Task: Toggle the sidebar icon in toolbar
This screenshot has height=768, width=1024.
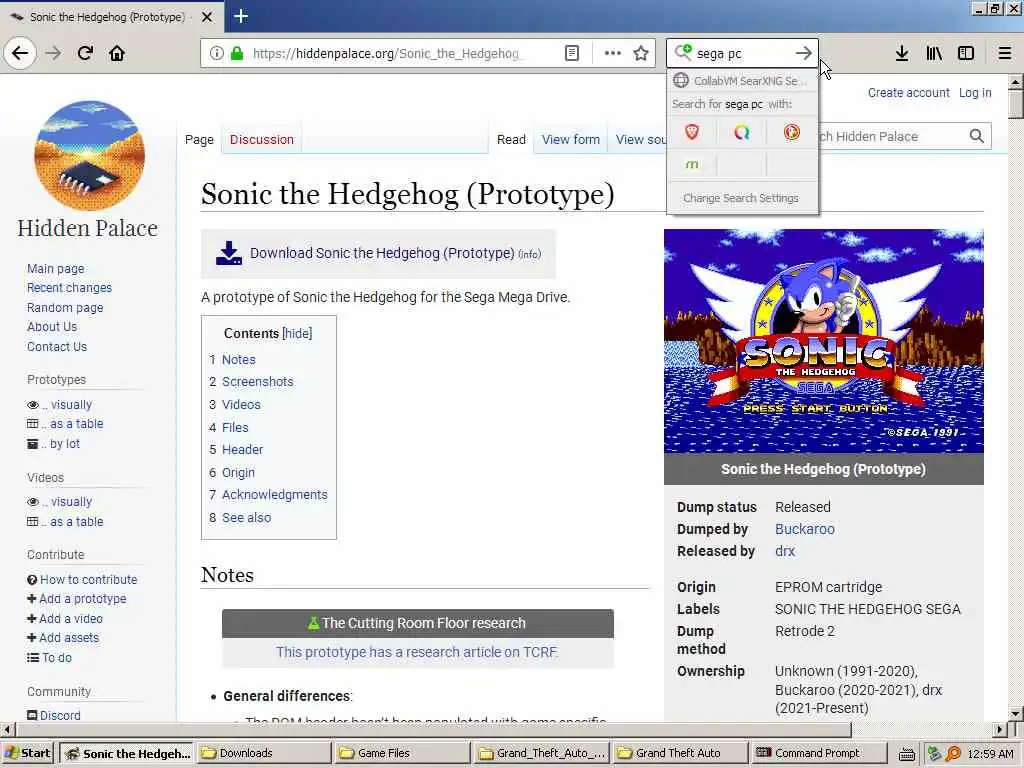Action: click(966, 54)
